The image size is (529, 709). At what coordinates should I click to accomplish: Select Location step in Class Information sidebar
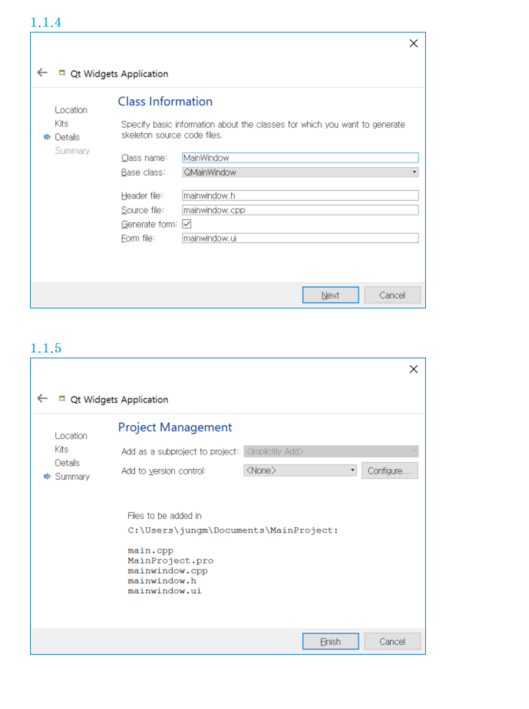point(71,110)
